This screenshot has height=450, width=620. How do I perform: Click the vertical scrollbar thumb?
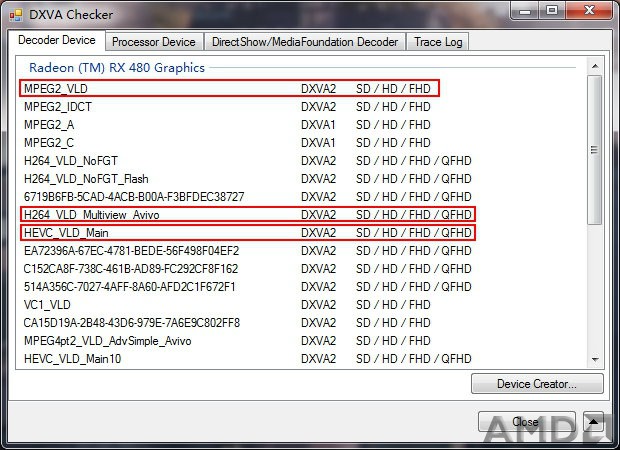594,149
